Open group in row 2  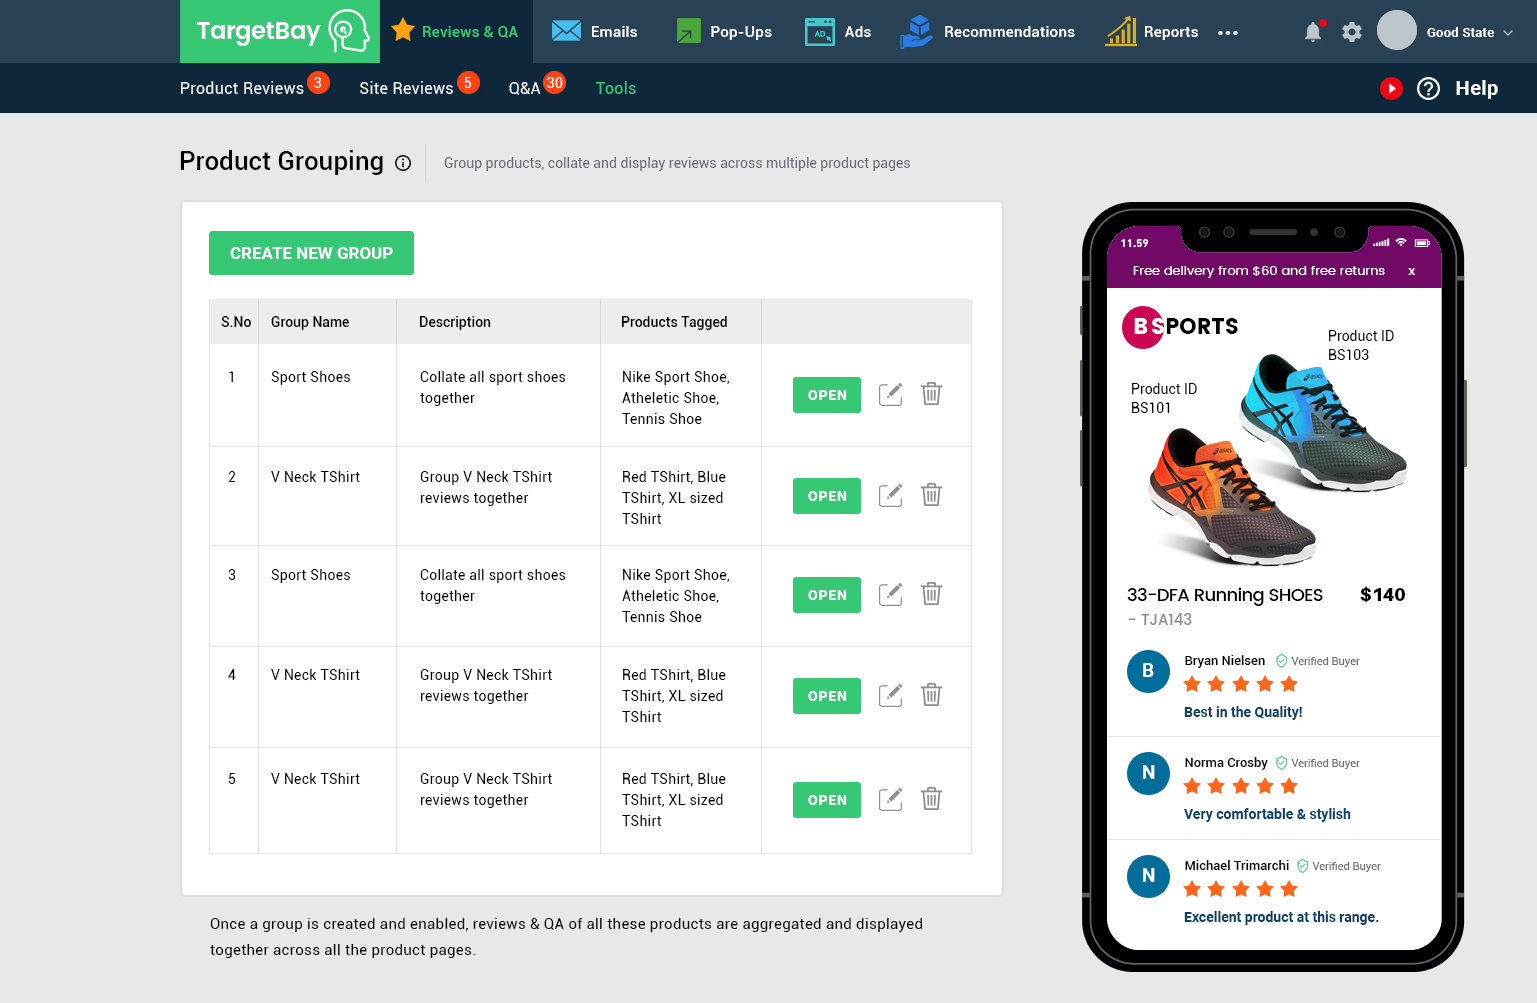pyautogui.click(x=827, y=496)
